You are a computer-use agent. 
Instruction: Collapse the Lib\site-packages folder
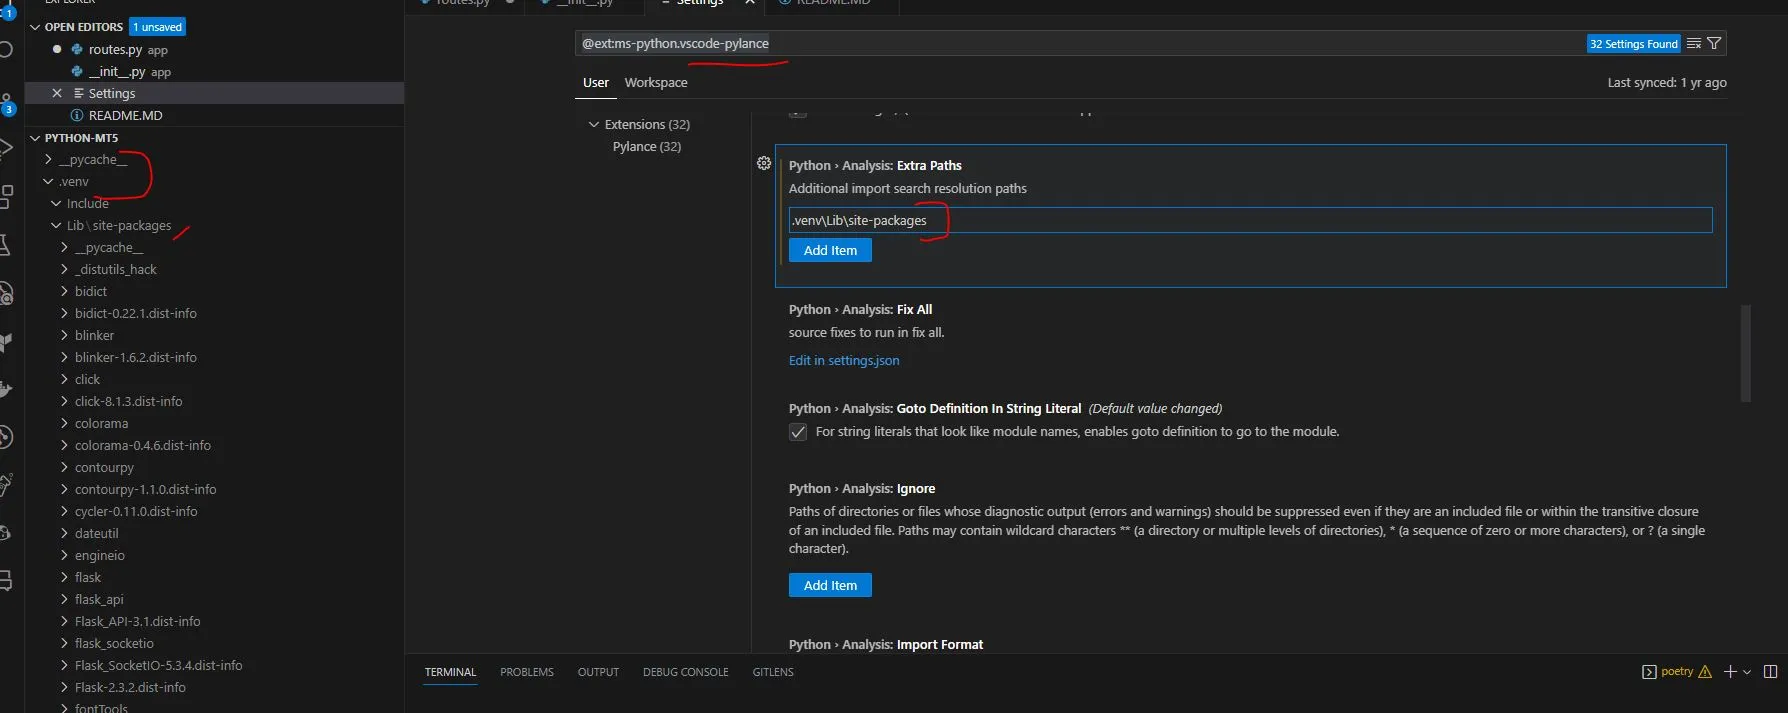(56, 225)
